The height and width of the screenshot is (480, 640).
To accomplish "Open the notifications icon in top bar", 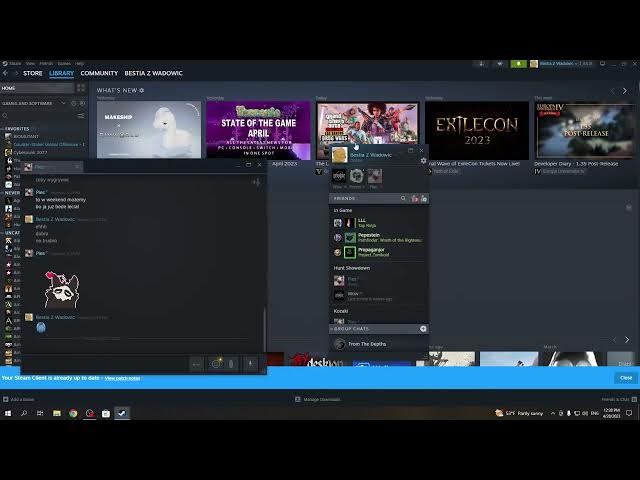I will tap(500, 64).
